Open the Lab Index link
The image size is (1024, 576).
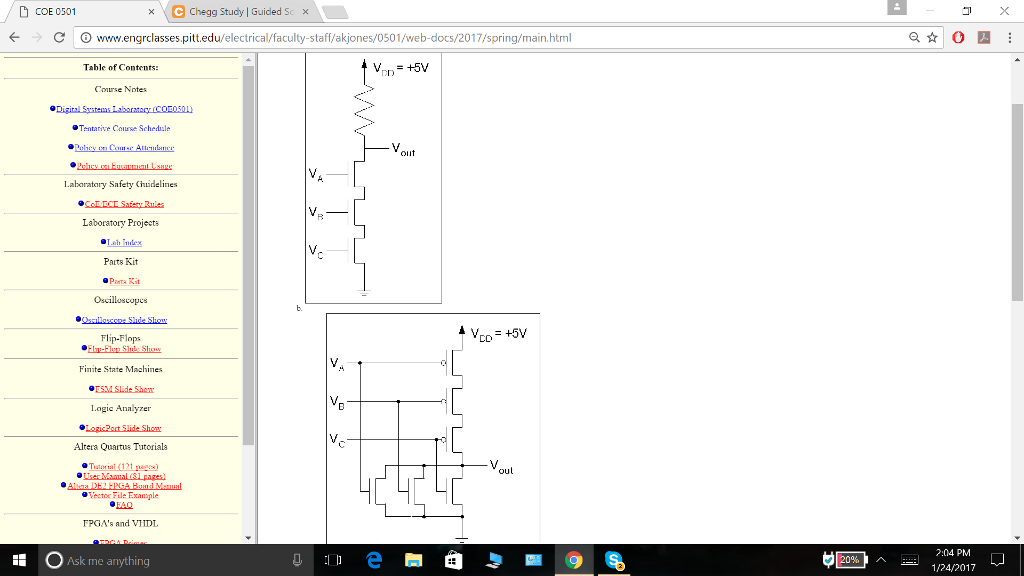pyautogui.click(x=124, y=242)
